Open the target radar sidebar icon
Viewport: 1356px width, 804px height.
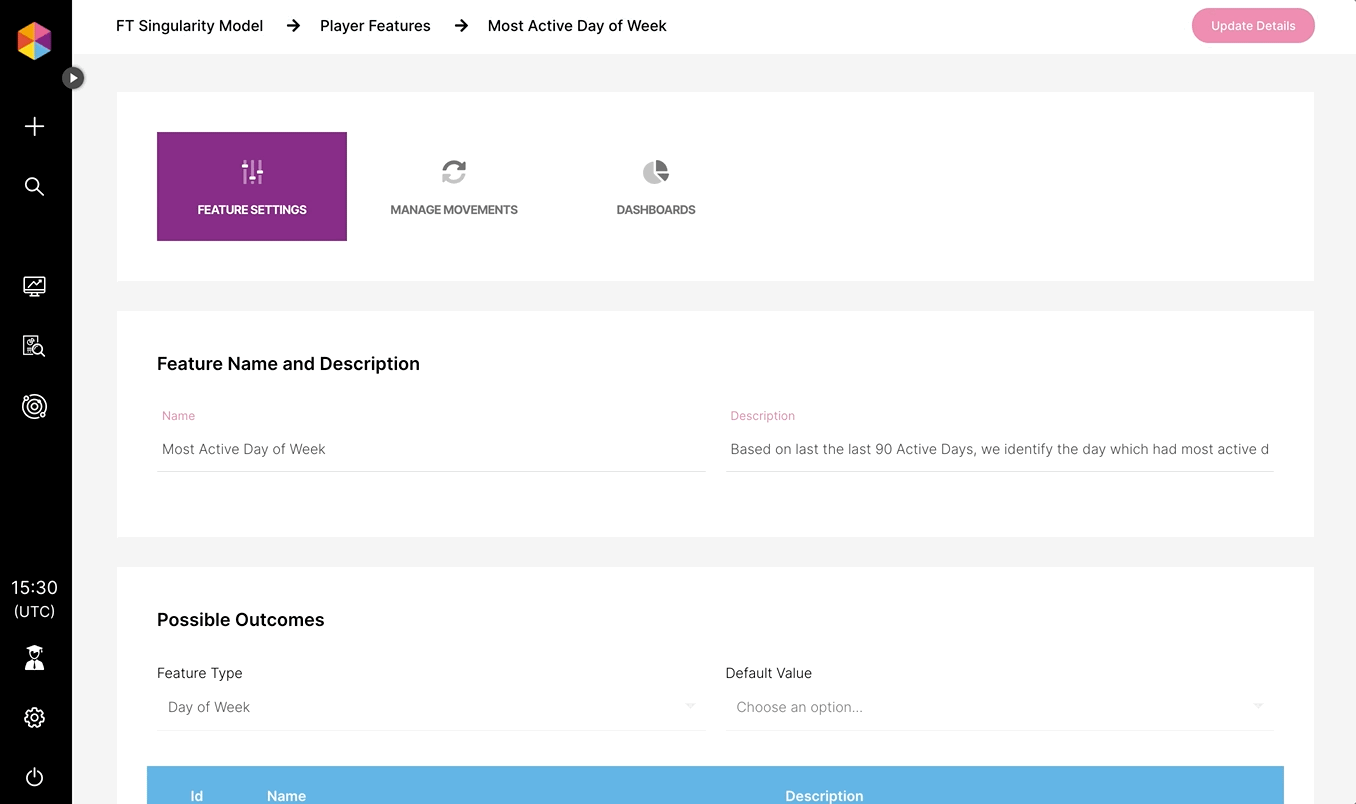pos(34,406)
